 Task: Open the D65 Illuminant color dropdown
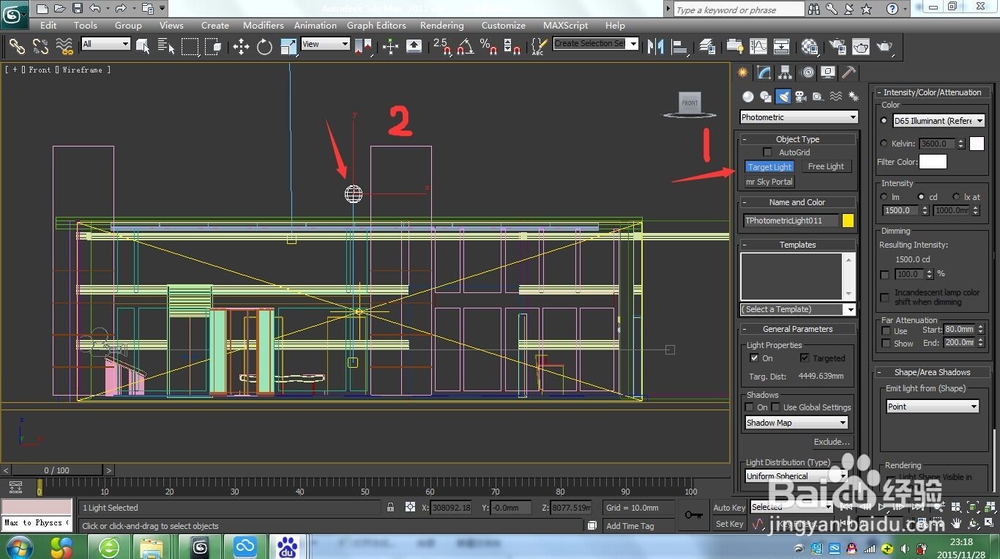[x=938, y=120]
